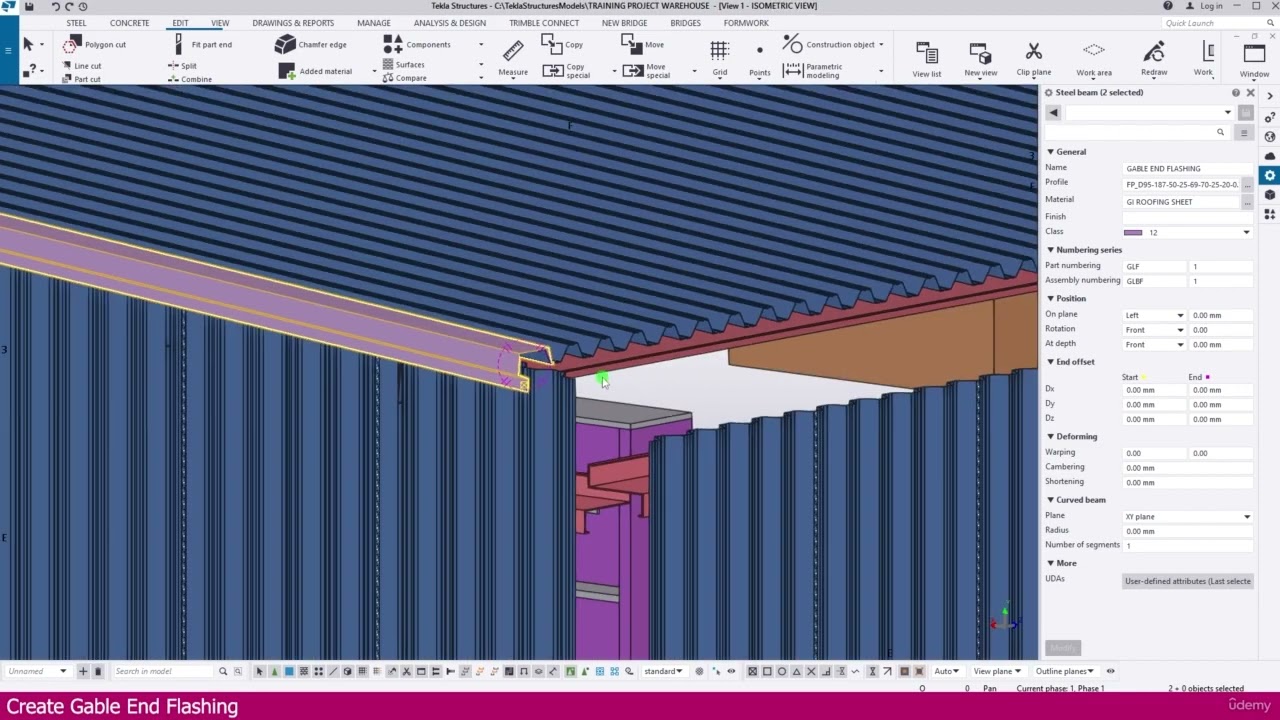Viewport: 1280px width, 720px height.
Task: Open the standard selection filter dropdown
Action: [x=664, y=671]
